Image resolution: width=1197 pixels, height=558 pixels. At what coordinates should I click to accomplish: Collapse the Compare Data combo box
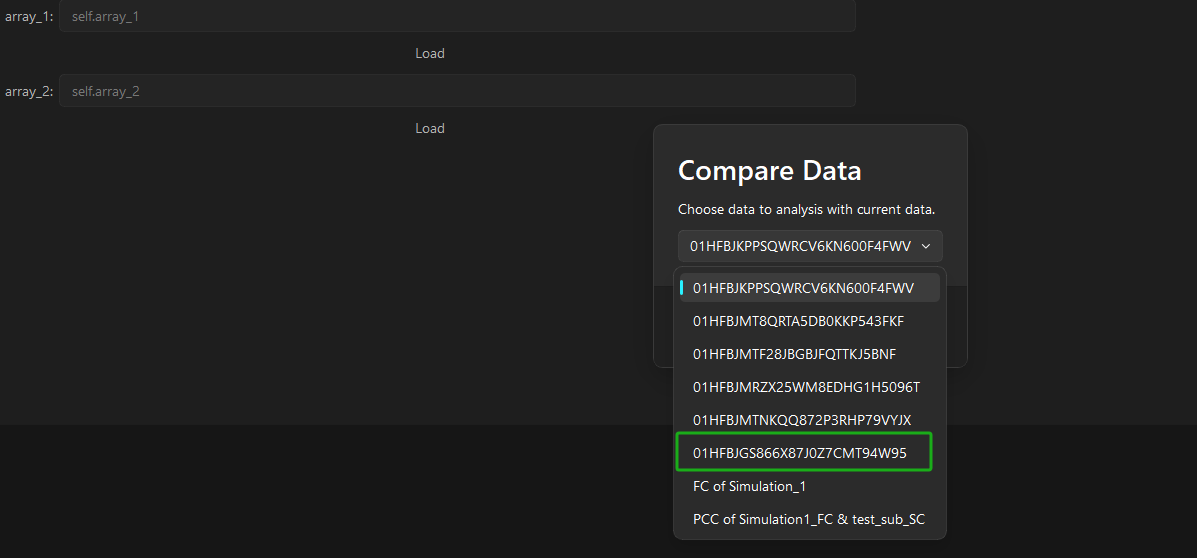click(810, 246)
